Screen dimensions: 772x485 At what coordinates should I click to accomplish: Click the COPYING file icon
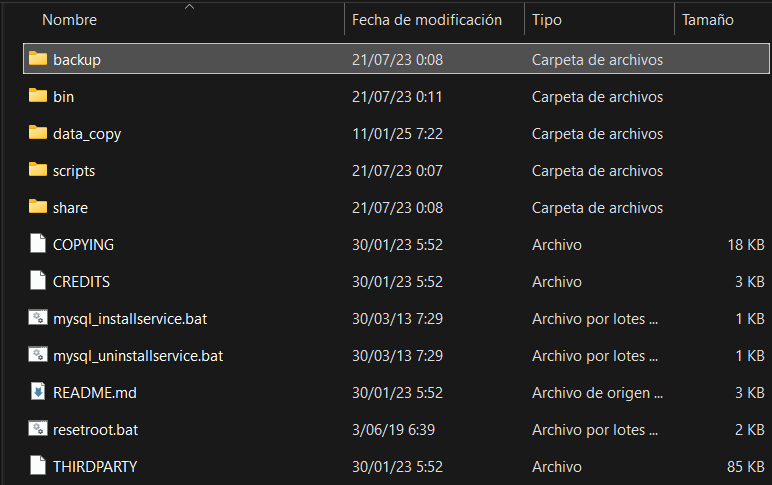[x=38, y=243]
